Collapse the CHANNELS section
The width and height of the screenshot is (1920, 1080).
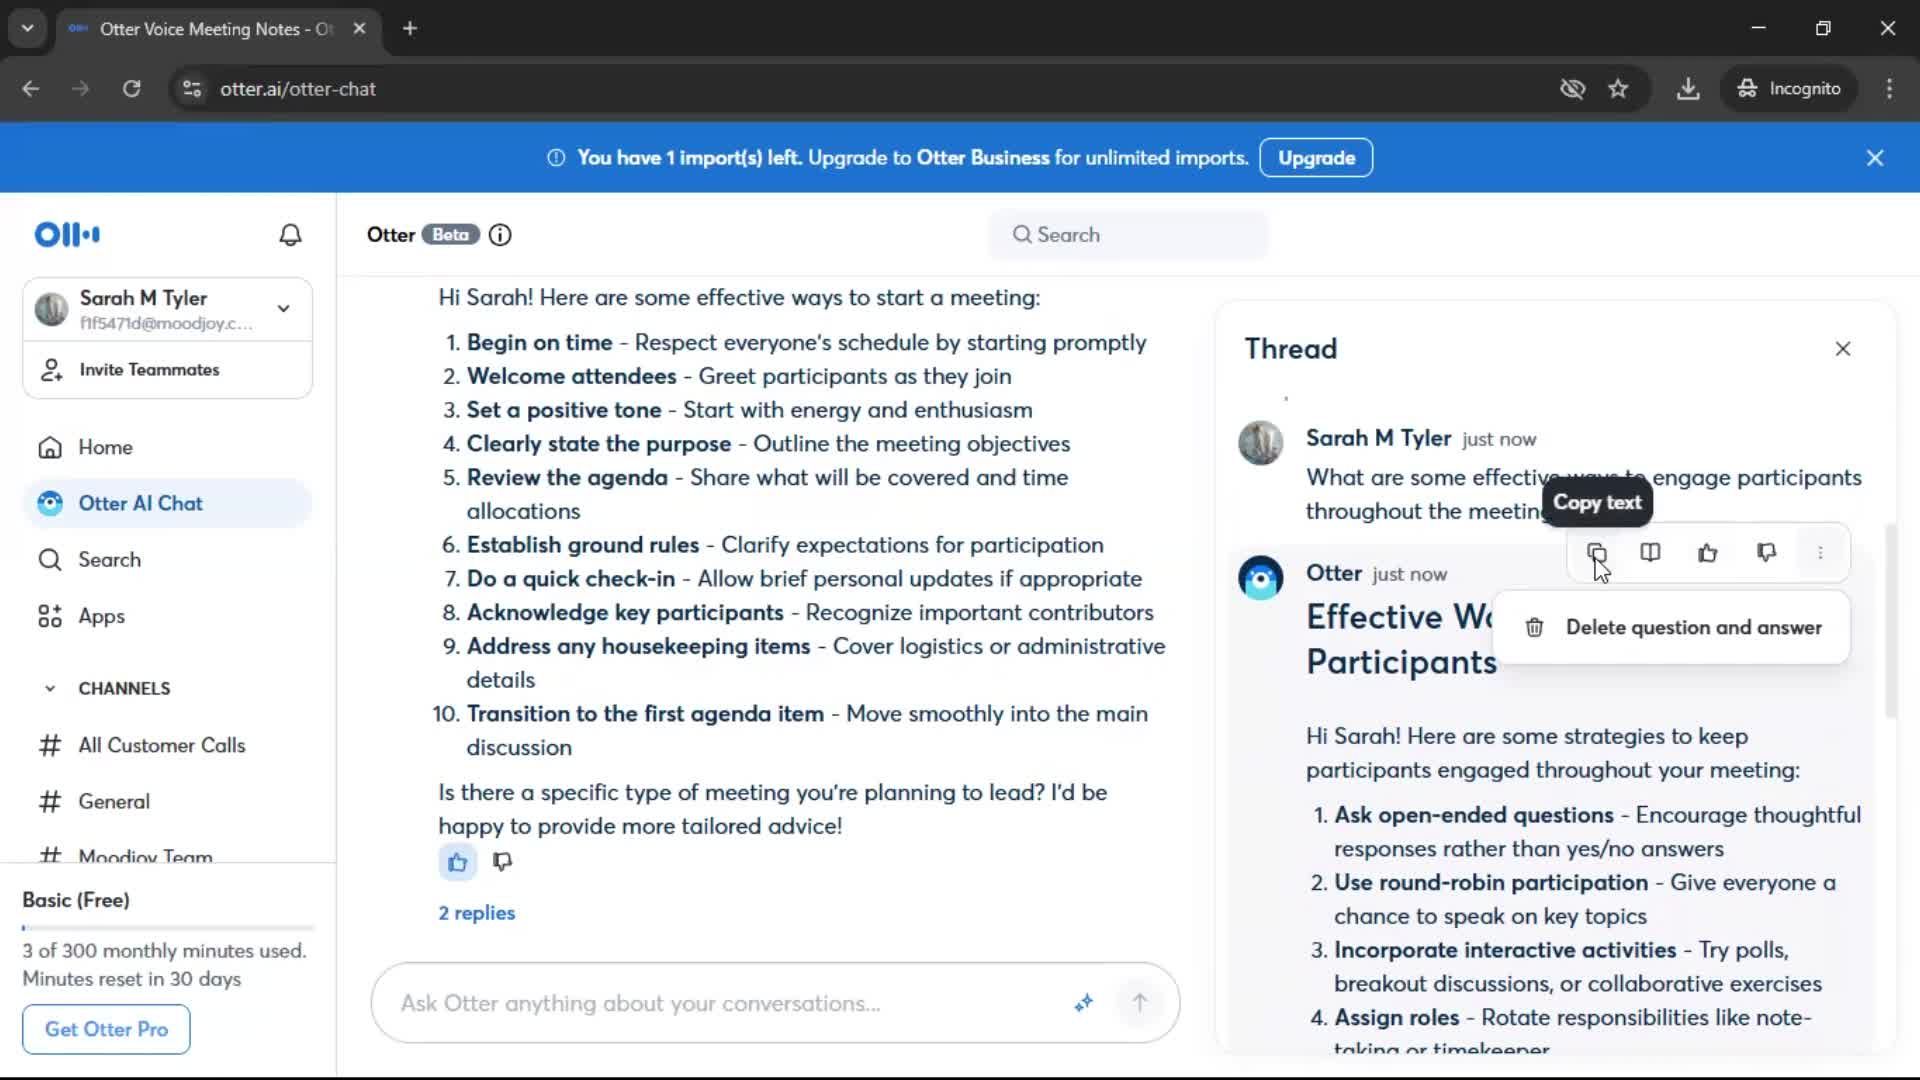pos(50,689)
